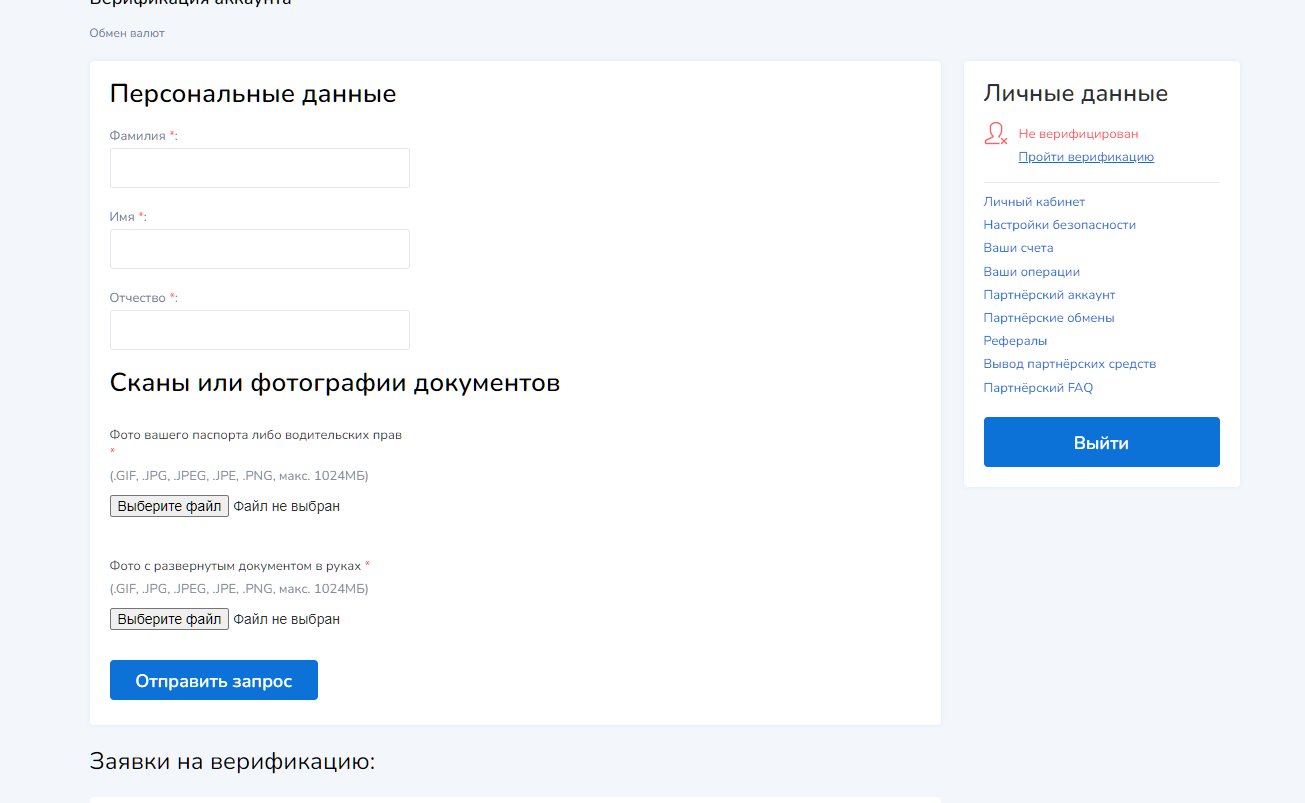Open Ваши счета page

point(1018,248)
